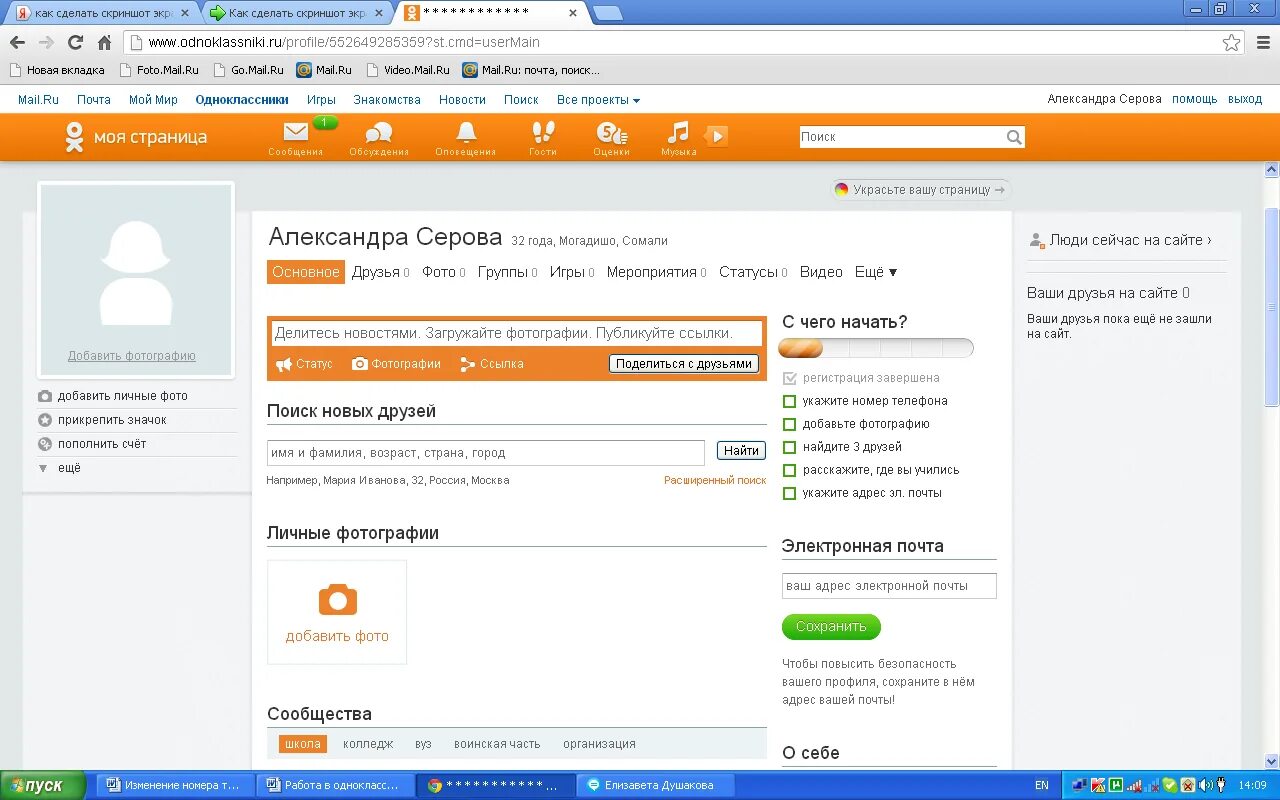Click green 'Сохранить' button
This screenshot has width=1280, height=800.
tap(831, 627)
